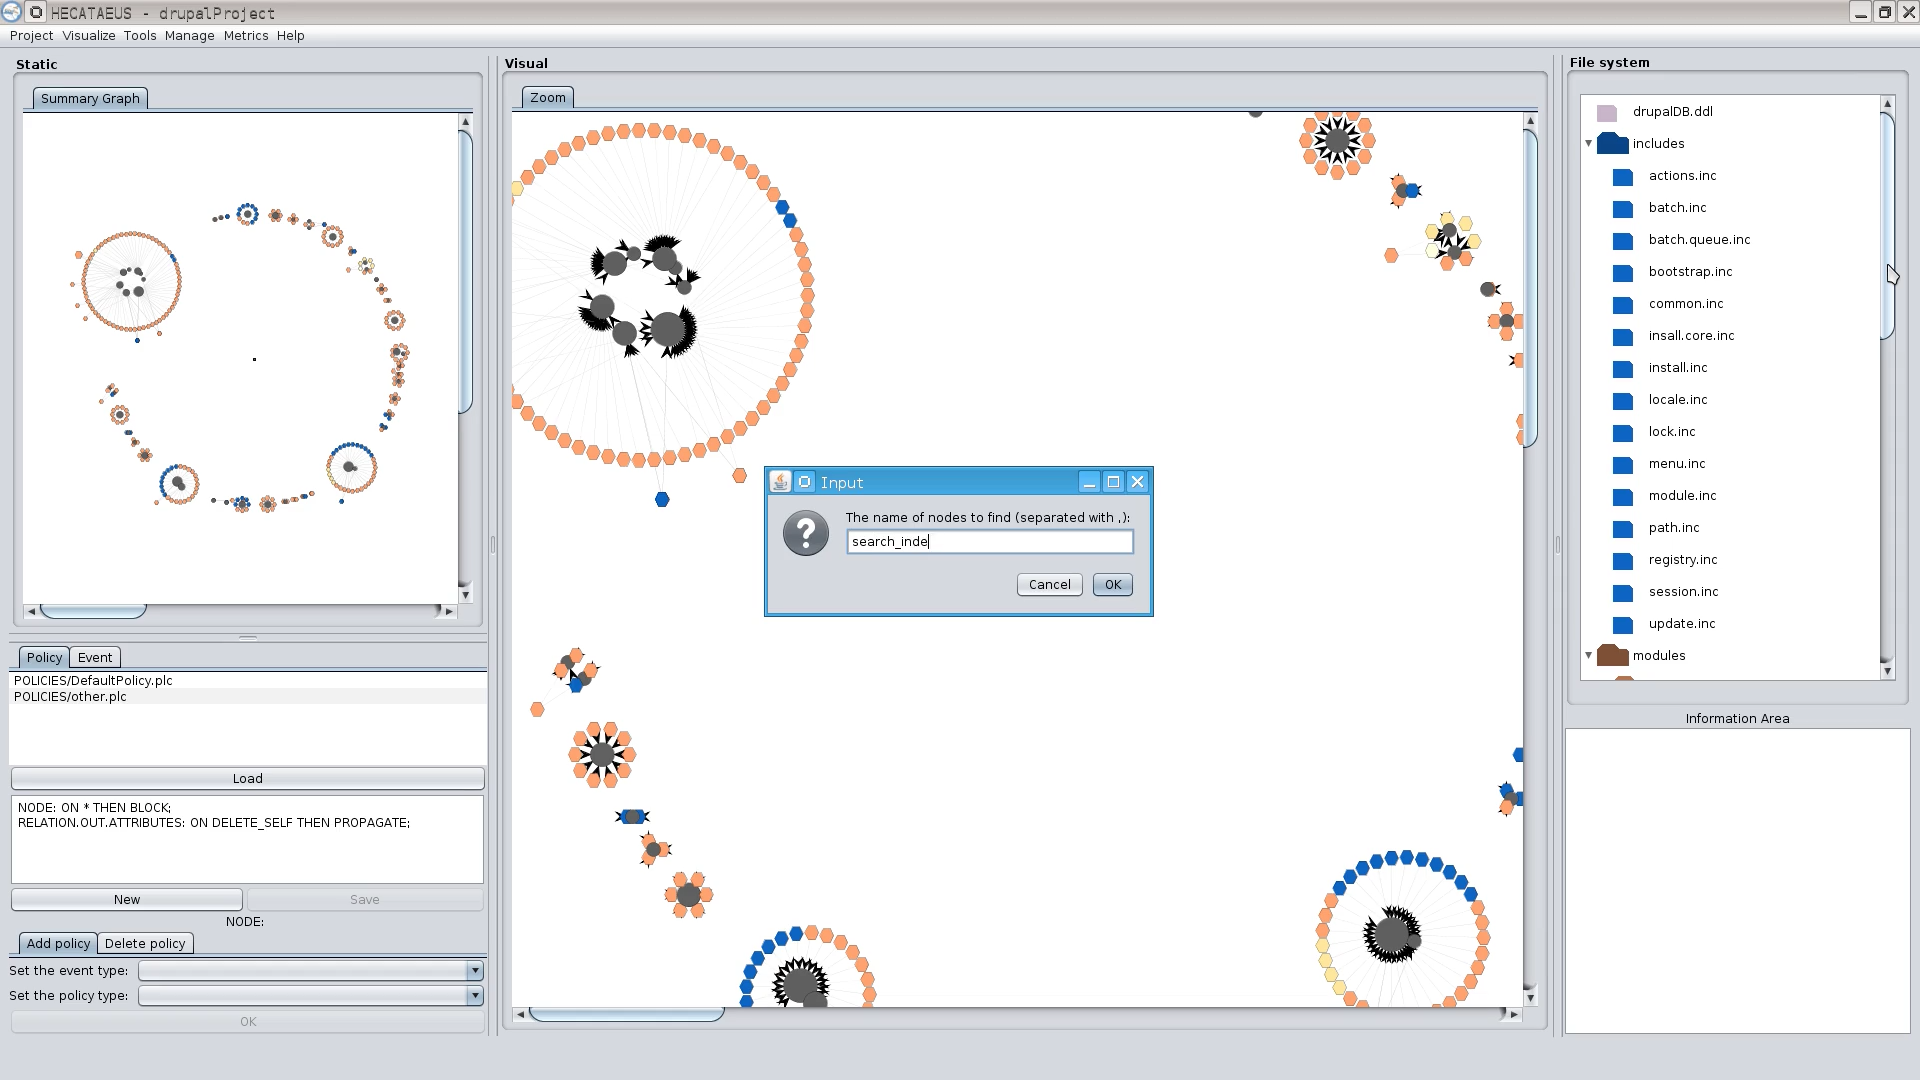The width and height of the screenshot is (1920, 1080).
Task: Click the Hecataeus application icon in title bar
Action: point(11,12)
